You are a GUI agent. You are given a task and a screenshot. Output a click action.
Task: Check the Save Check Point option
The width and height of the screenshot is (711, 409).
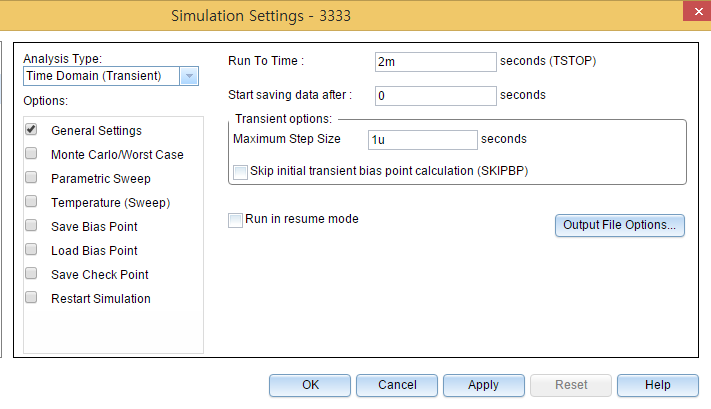31,274
